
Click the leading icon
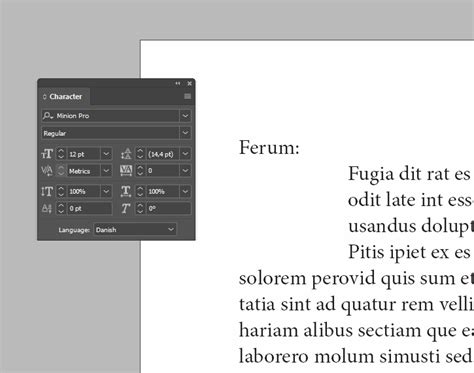[126, 154]
